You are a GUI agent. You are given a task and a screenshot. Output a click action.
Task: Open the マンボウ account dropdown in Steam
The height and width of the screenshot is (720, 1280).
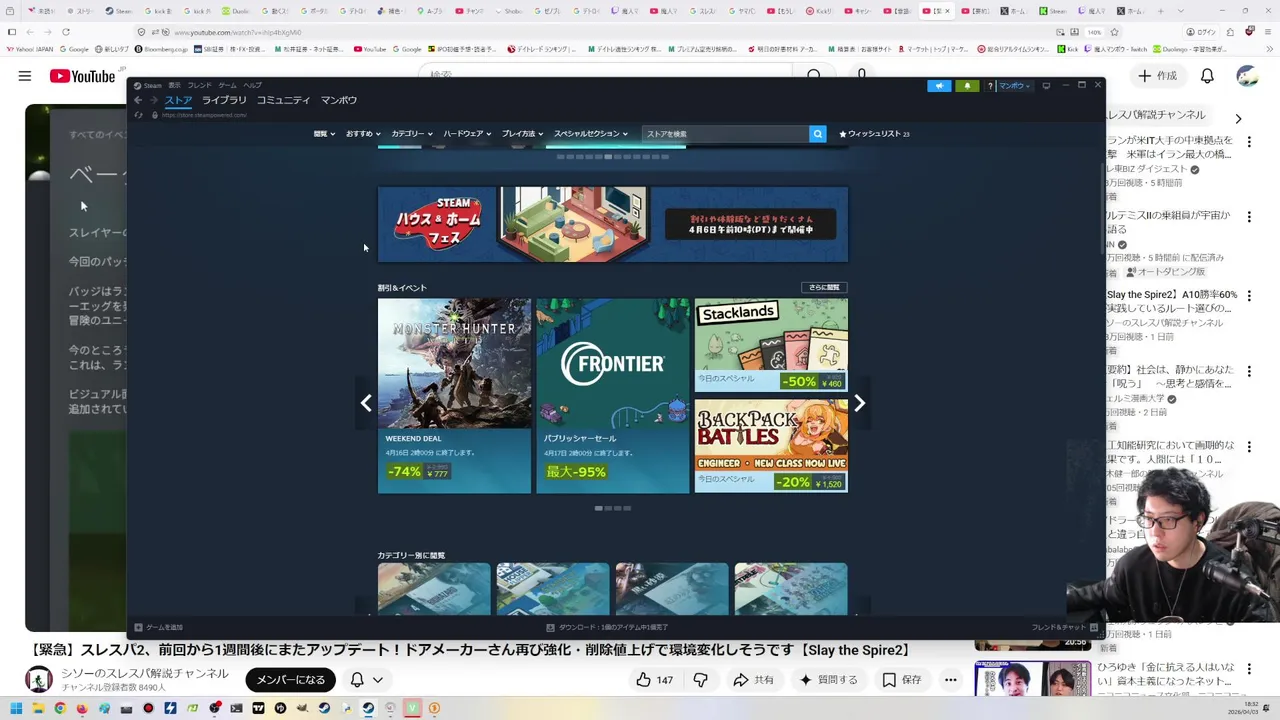click(x=1014, y=86)
